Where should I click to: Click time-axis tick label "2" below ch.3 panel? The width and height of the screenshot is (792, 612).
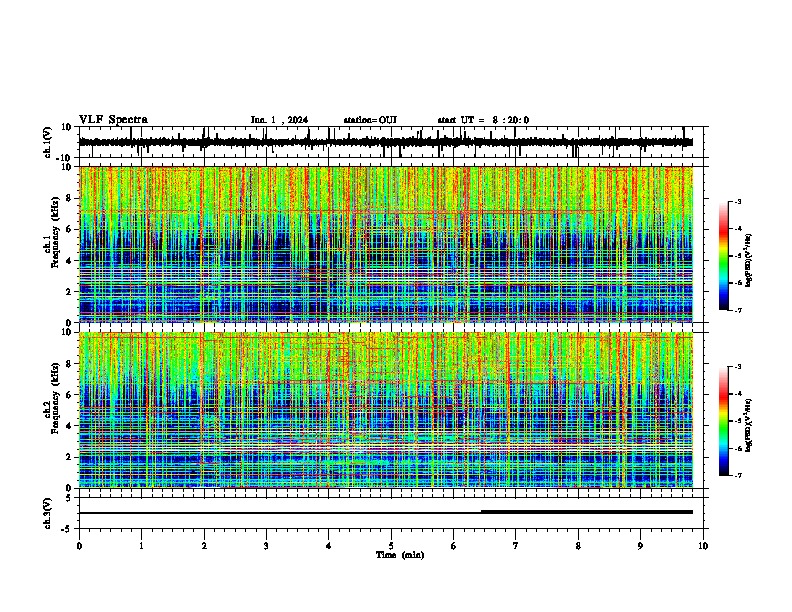point(204,546)
